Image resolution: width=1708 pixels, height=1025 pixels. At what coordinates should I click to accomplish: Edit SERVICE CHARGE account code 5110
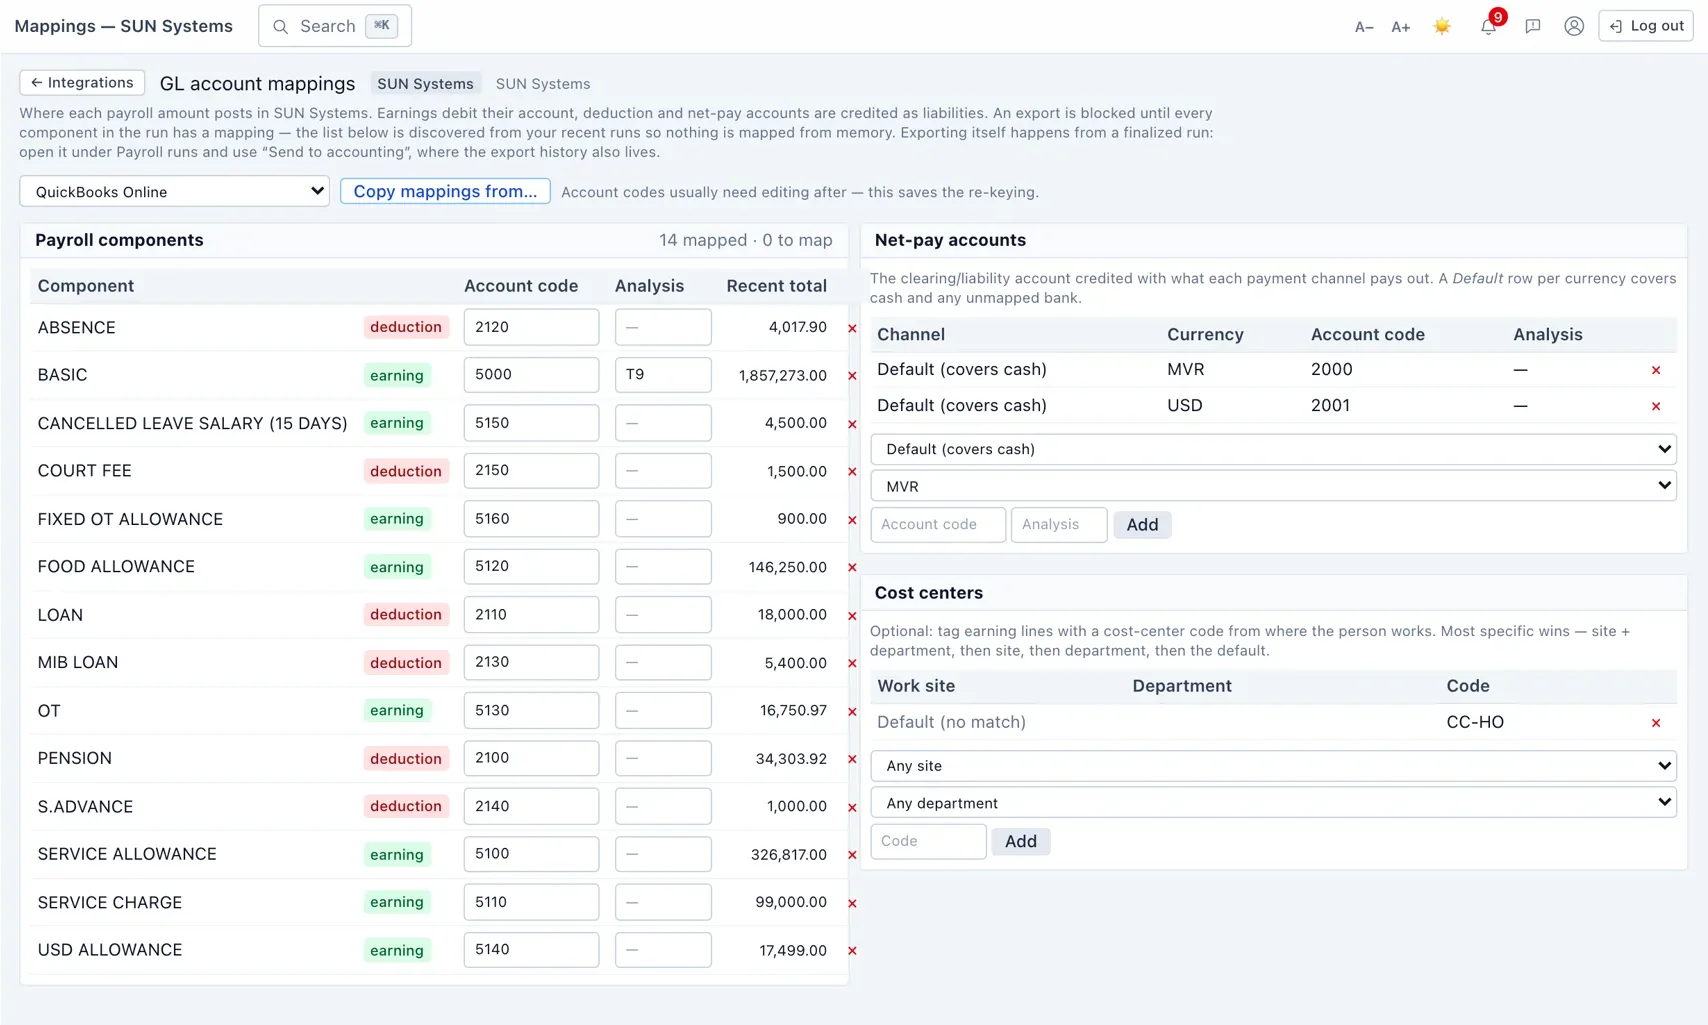pos(531,902)
